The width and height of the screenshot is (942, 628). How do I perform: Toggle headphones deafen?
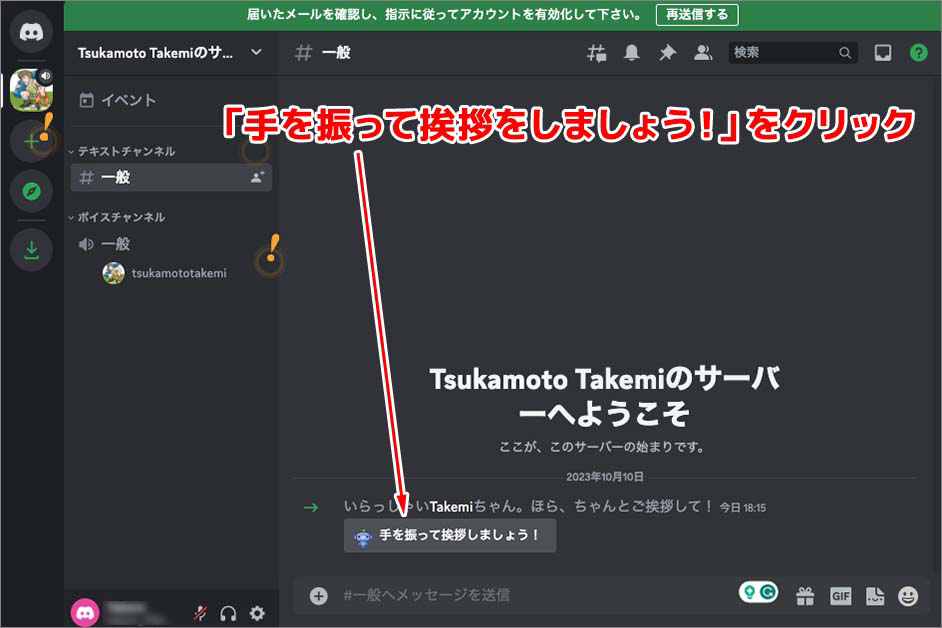pyautogui.click(x=228, y=613)
